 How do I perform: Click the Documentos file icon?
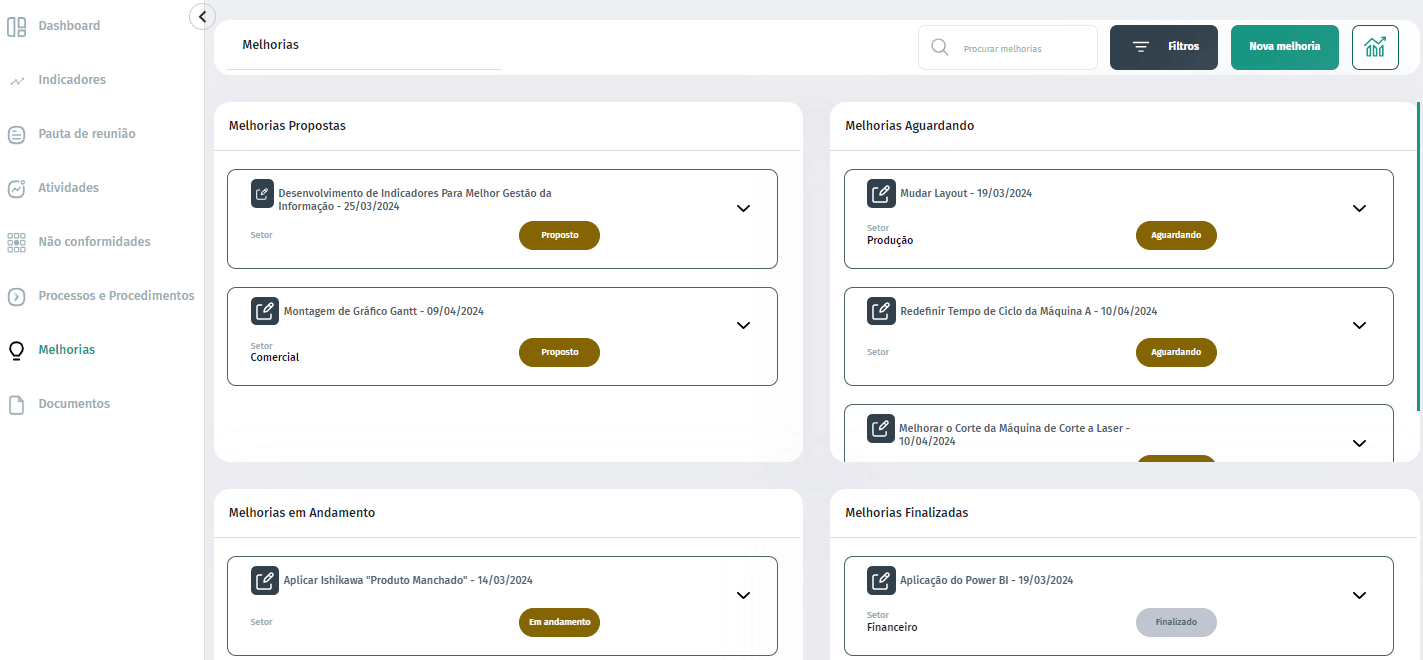tap(16, 405)
